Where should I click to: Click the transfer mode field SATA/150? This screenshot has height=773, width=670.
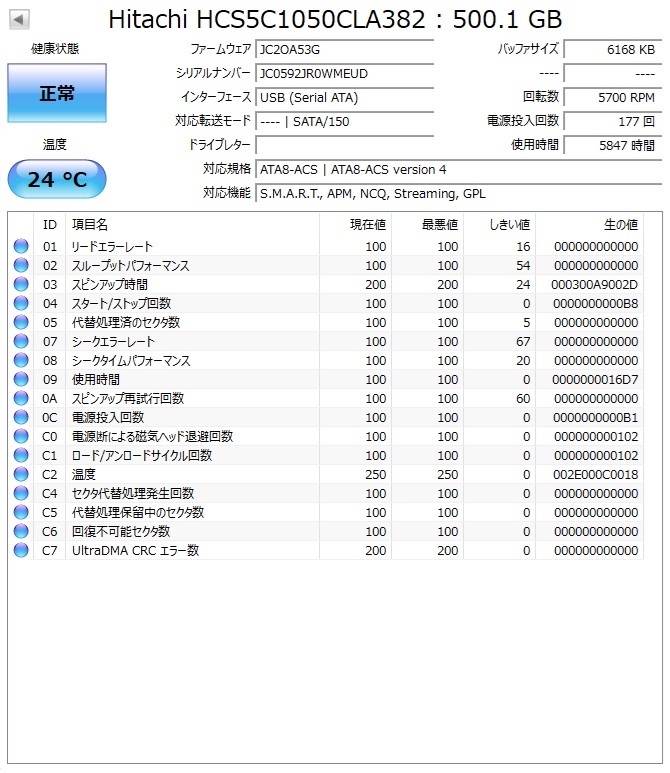coord(345,121)
